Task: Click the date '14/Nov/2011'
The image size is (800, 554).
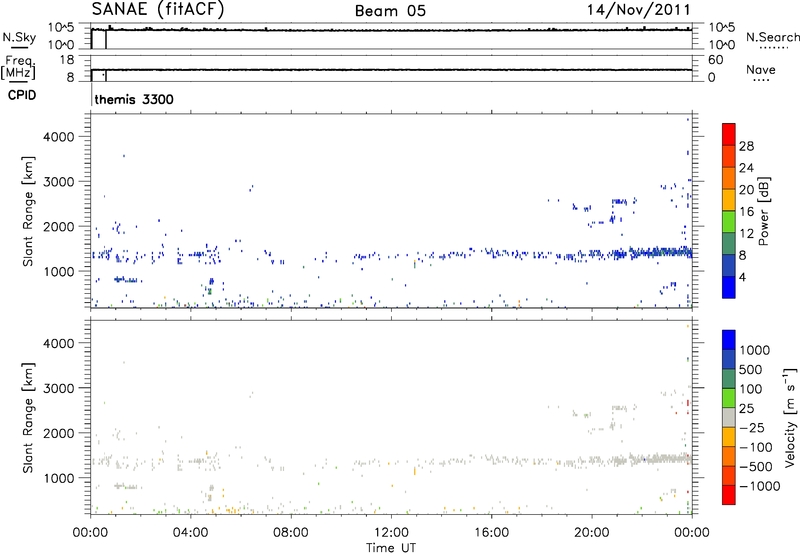Action: [x=638, y=10]
